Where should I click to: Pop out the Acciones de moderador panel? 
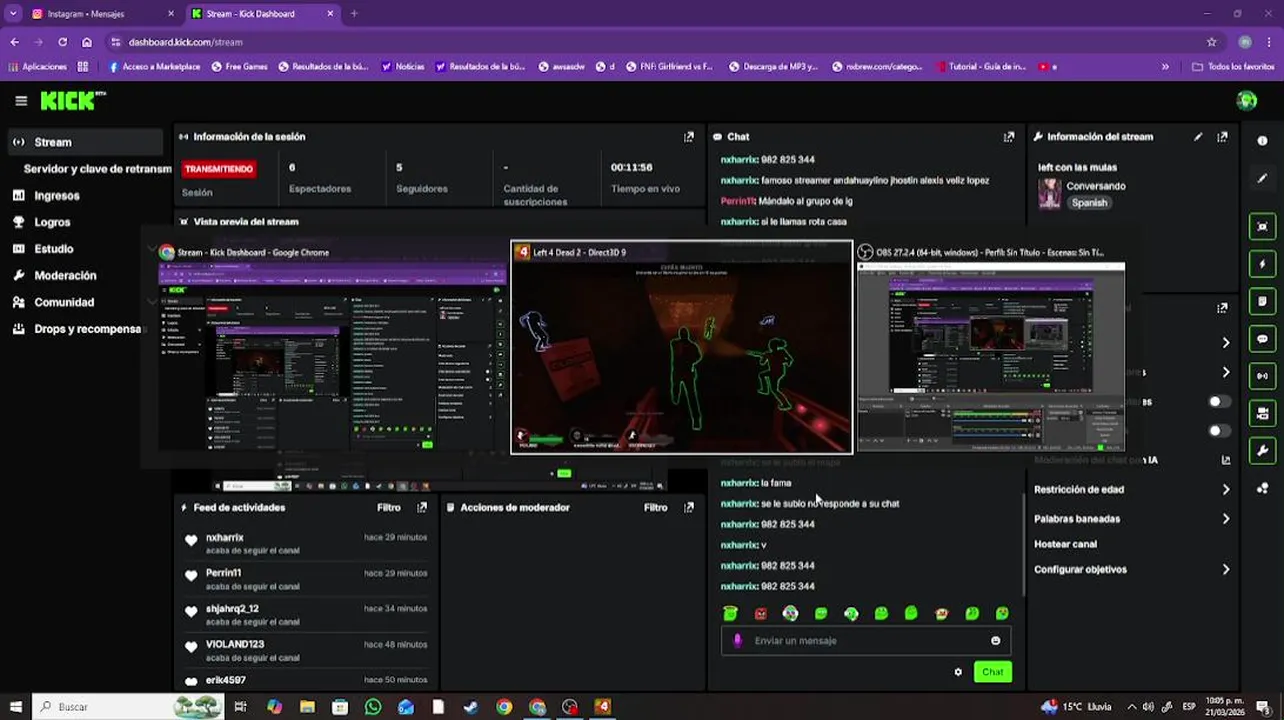tap(688, 508)
